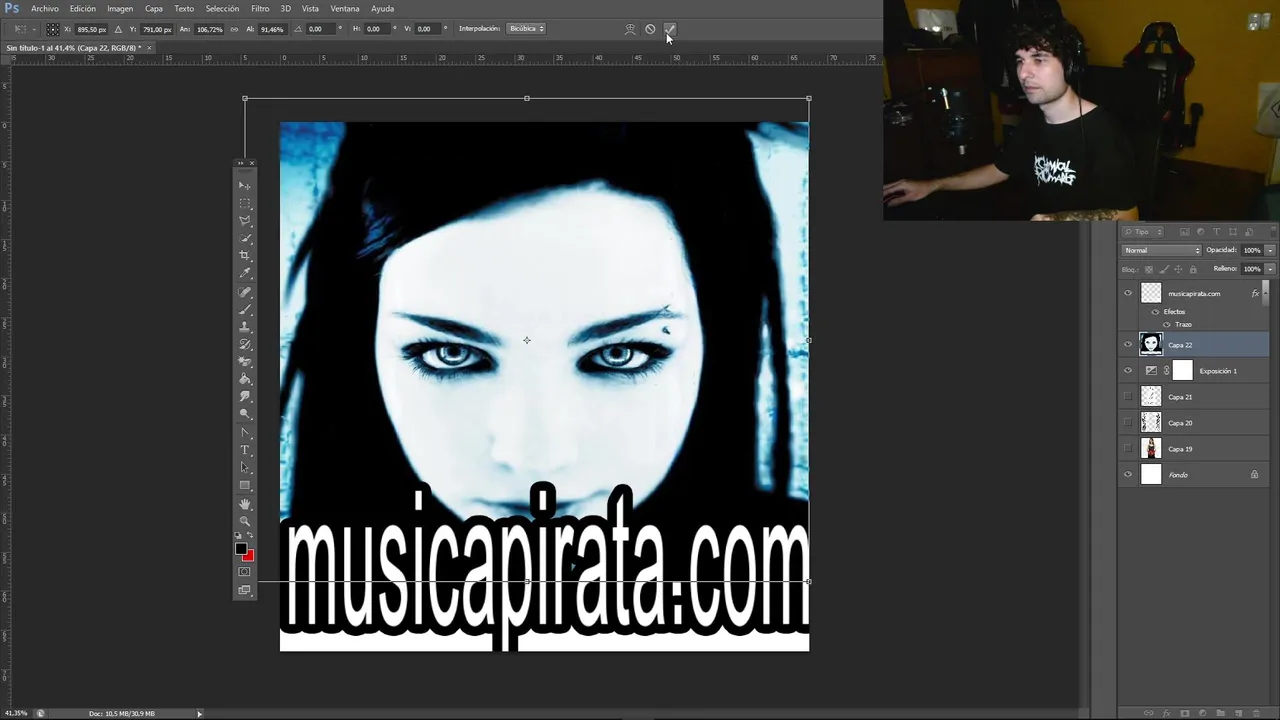
Task: Commit the transform with checkmark
Action: tap(670, 29)
